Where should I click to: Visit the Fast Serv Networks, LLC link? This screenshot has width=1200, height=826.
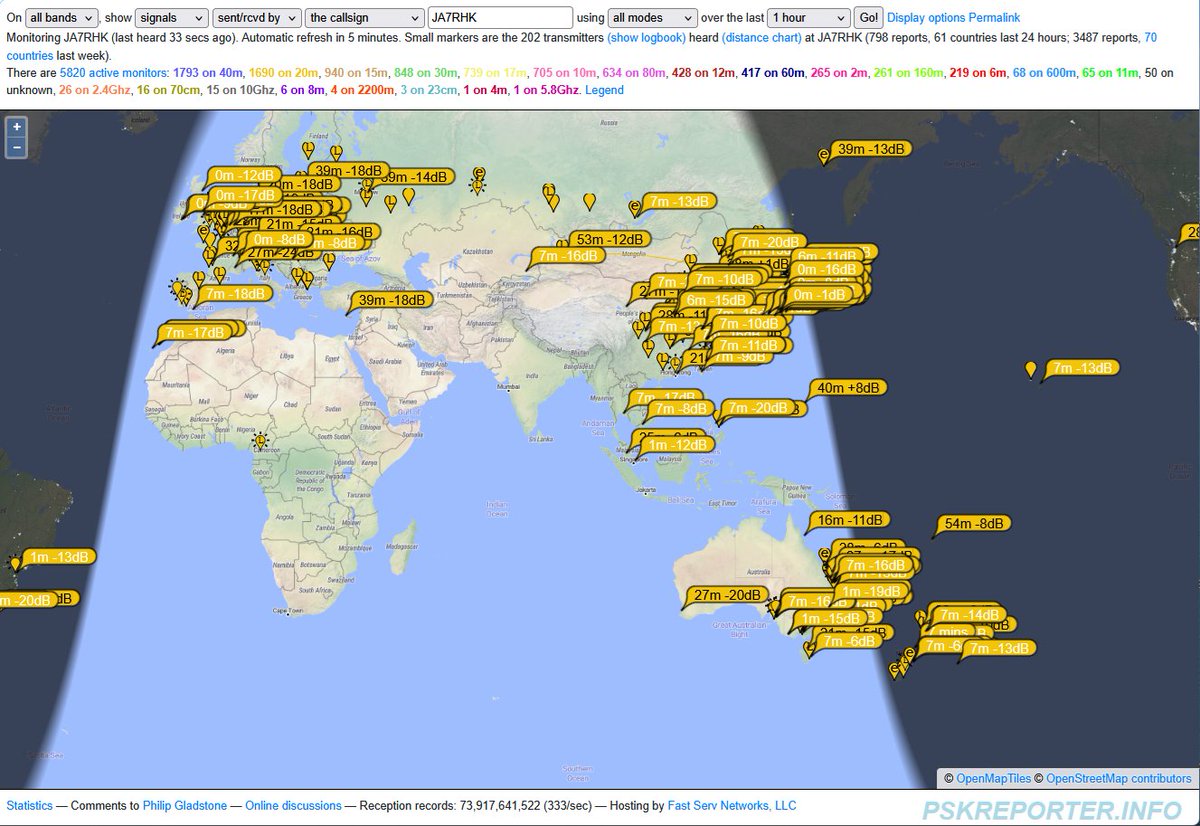[732, 805]
